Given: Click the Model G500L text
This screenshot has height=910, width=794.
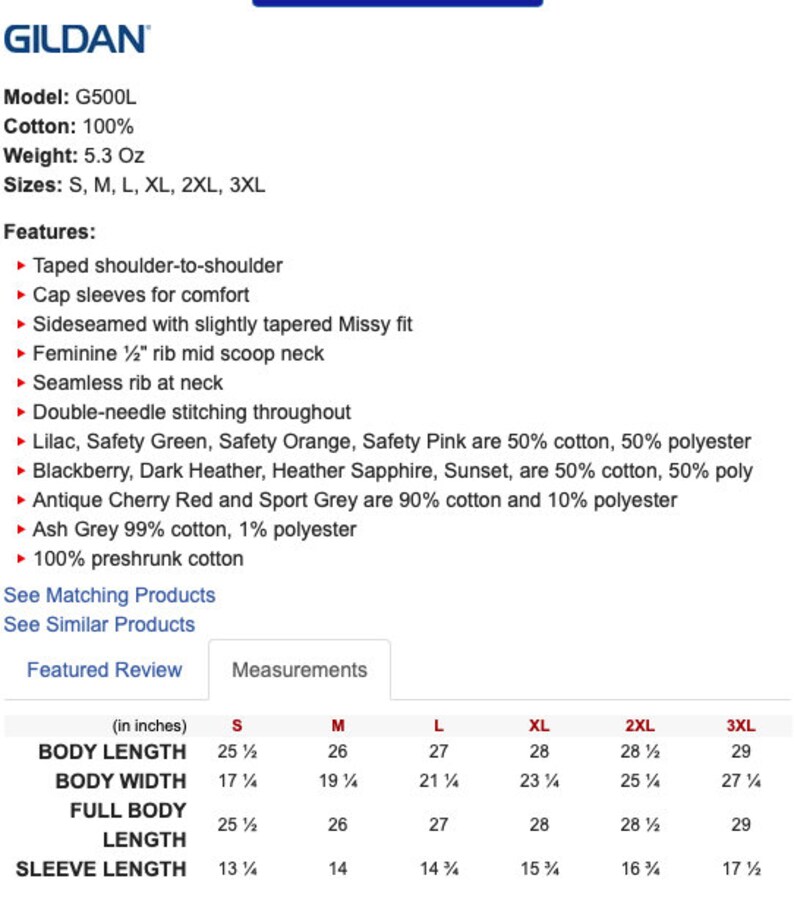Looking at the screenshot, I should click(70, 97).
